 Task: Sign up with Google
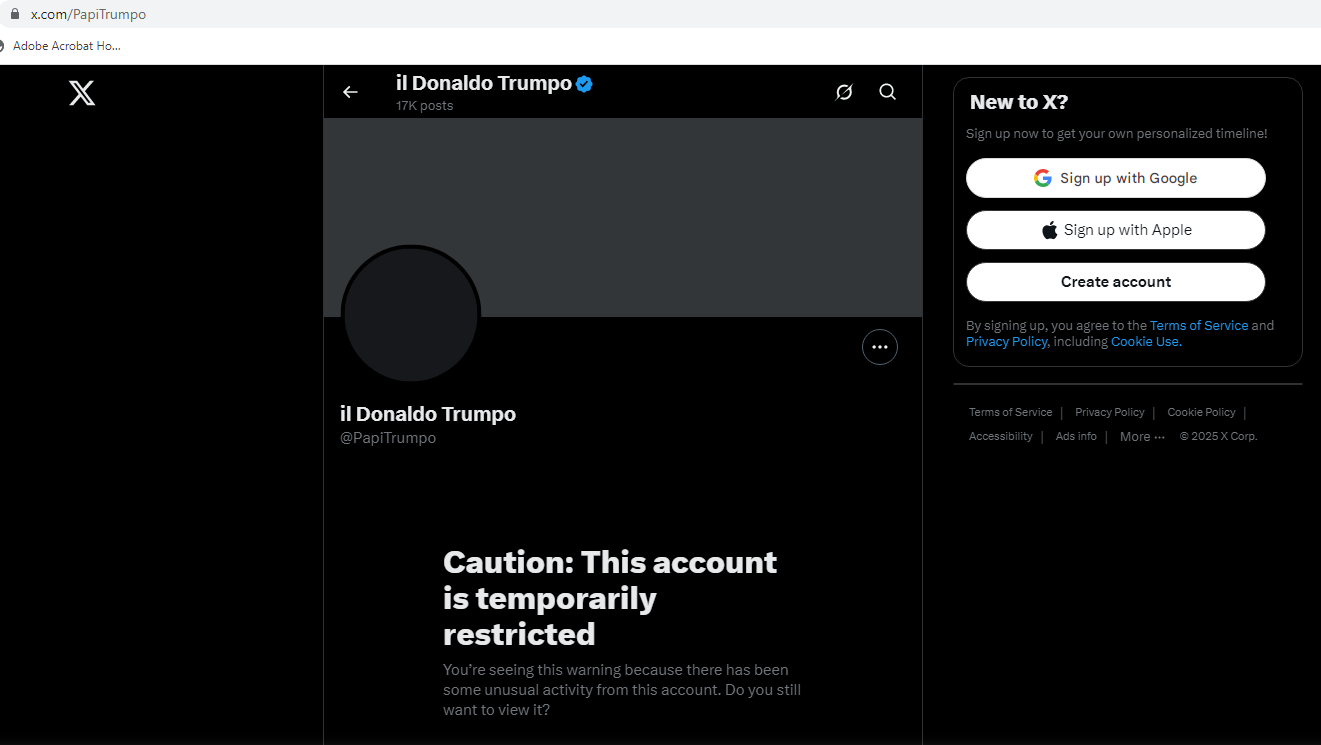[x=1116, y=178]
